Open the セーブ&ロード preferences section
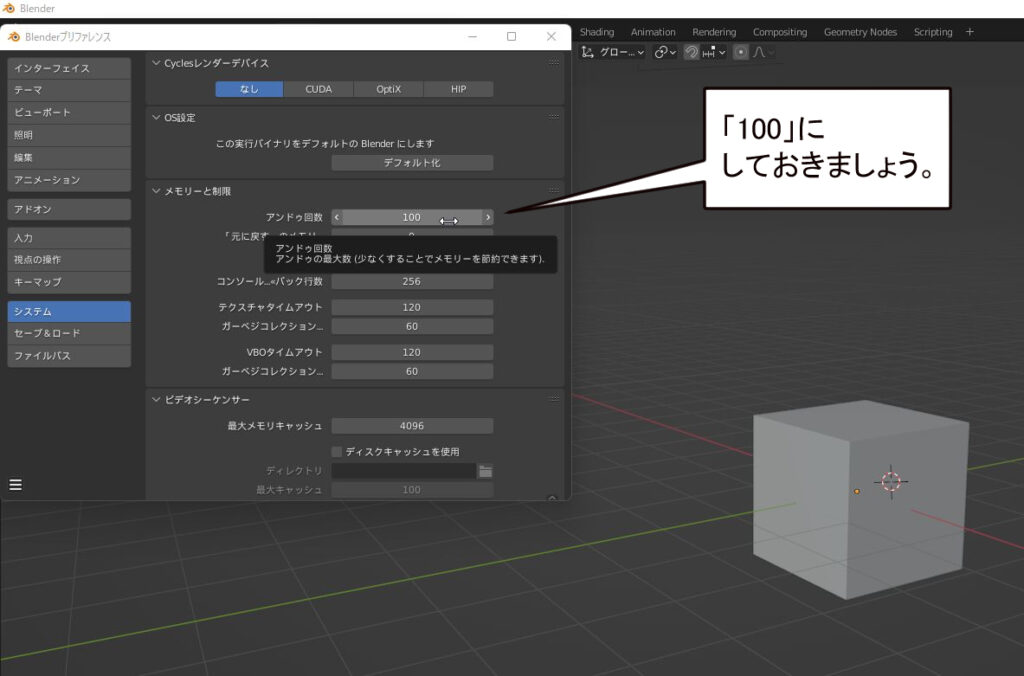1024x676 pixels. (69, 333)
